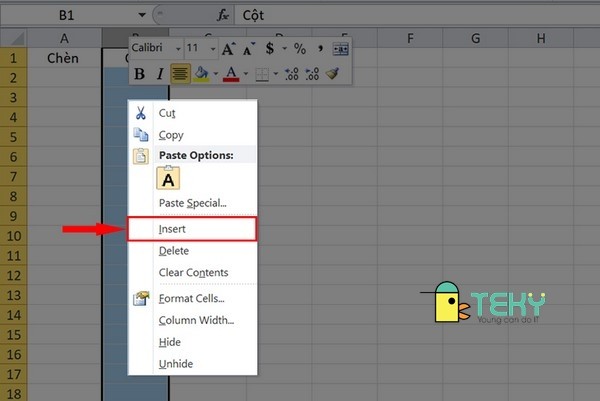Toggle Center alignment in mini toolbar
This screenshot has width=600, height=401.
click(x=180, y=73)
